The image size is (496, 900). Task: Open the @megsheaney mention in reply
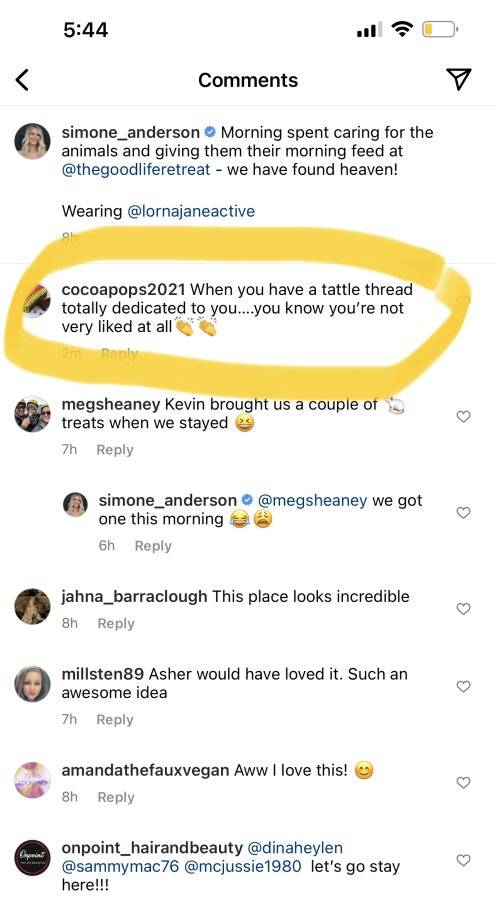click(313, 501)
